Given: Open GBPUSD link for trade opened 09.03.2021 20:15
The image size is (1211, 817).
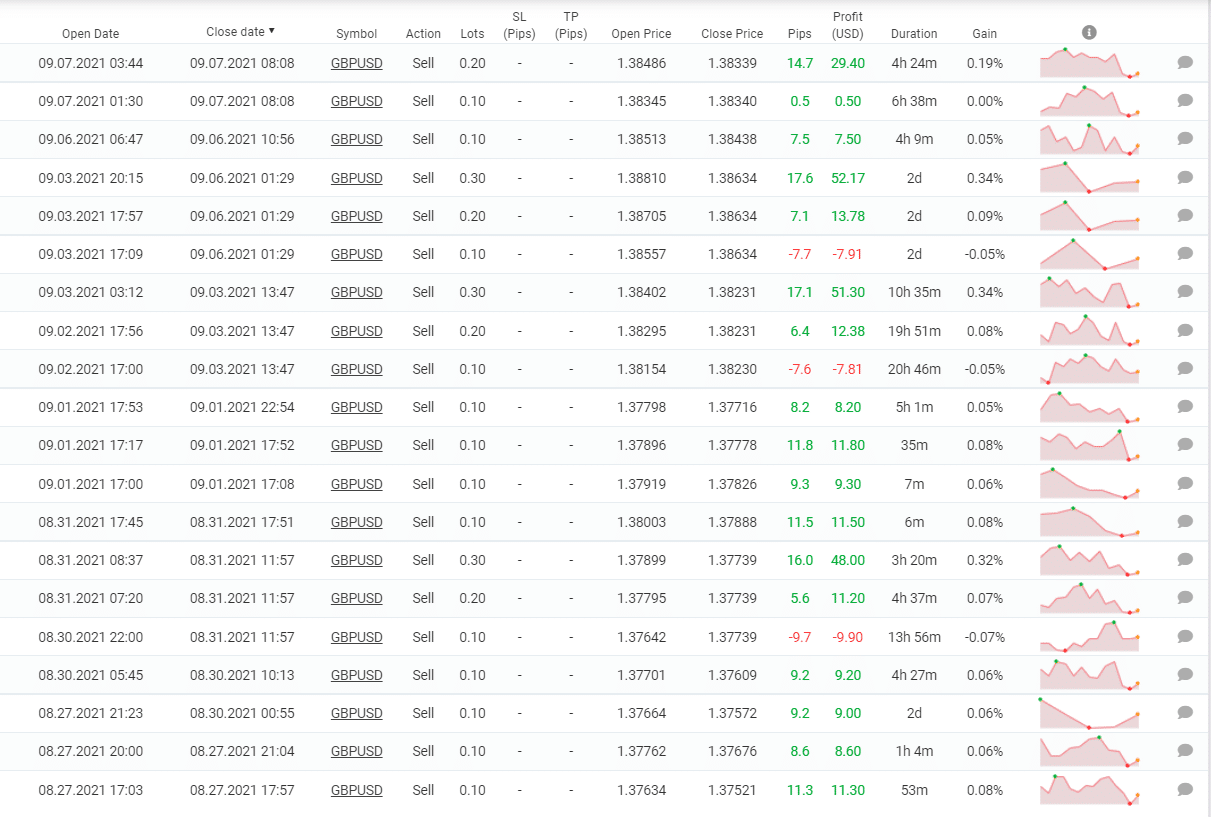Looking at the screenshot, I should click(x=356, y=178).
